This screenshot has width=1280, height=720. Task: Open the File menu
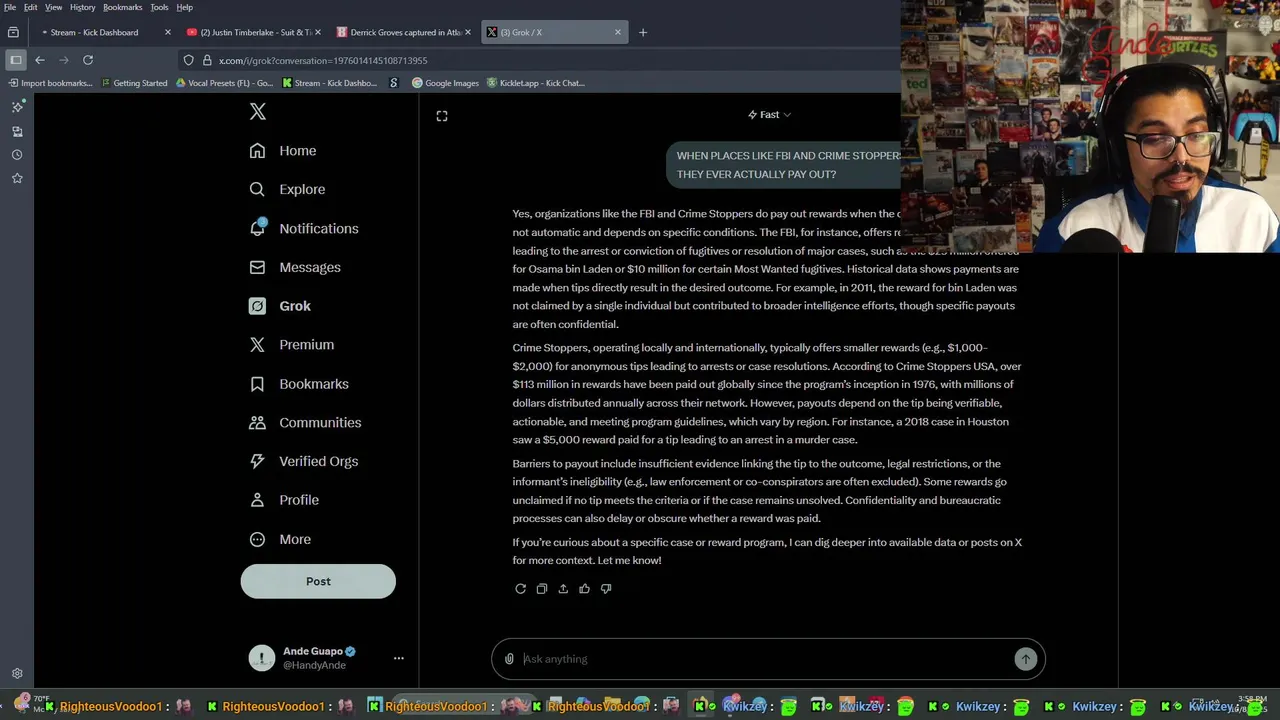pyautogui.click(x=10, y=7)
